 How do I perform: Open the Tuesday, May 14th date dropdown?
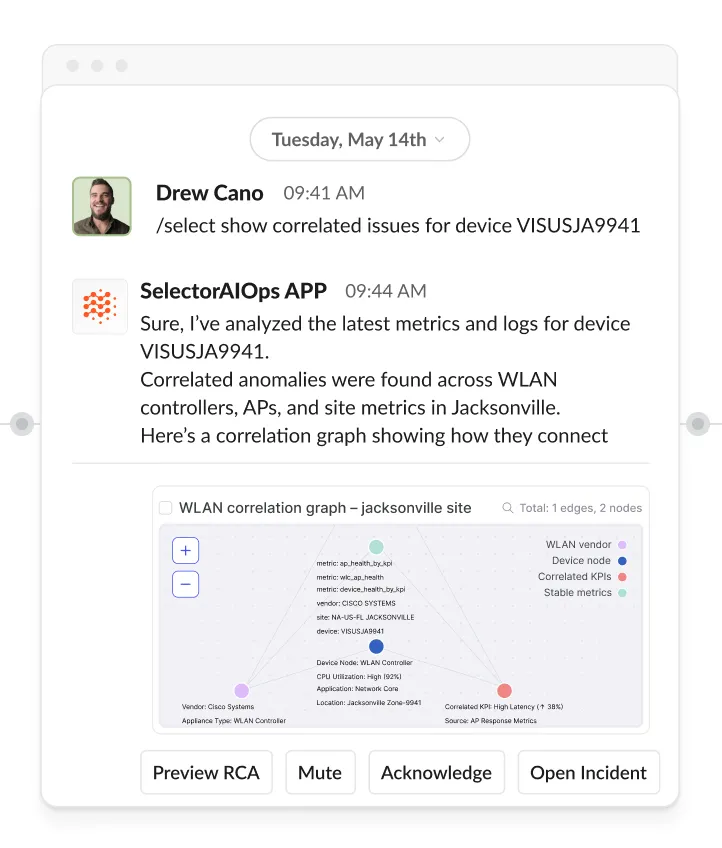(x=359, y=140)
